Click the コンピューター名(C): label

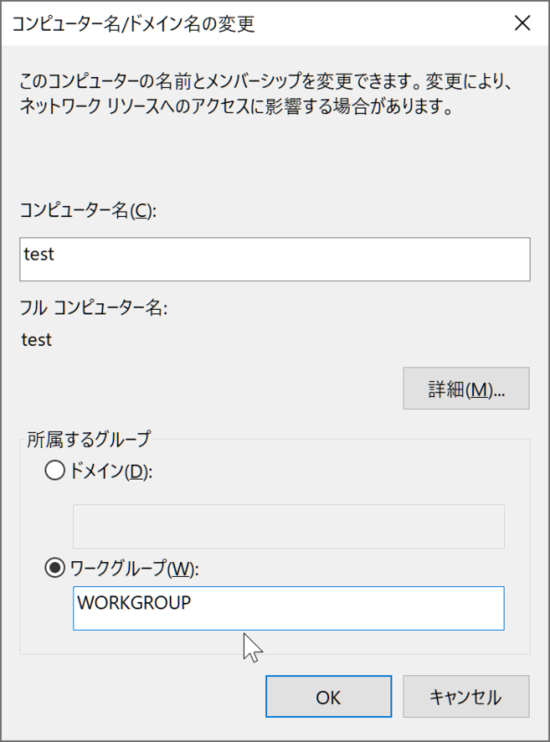coord(88,210)
